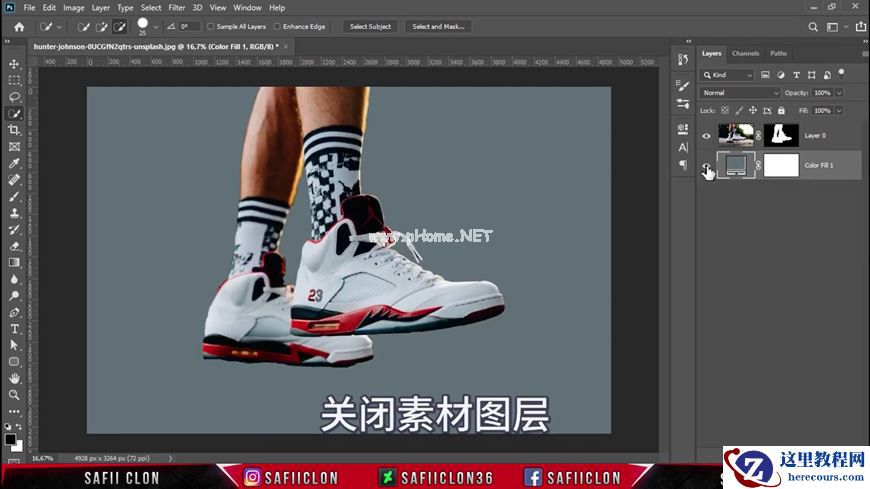
Task: Select the Pen tool
Action: coord(14,312)
